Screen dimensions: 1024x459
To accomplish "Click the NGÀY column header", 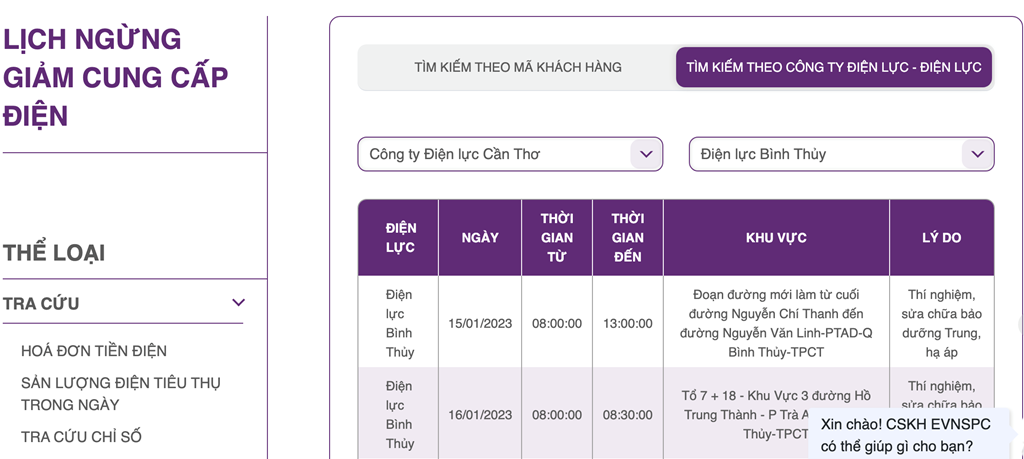I will click(480, 238).
